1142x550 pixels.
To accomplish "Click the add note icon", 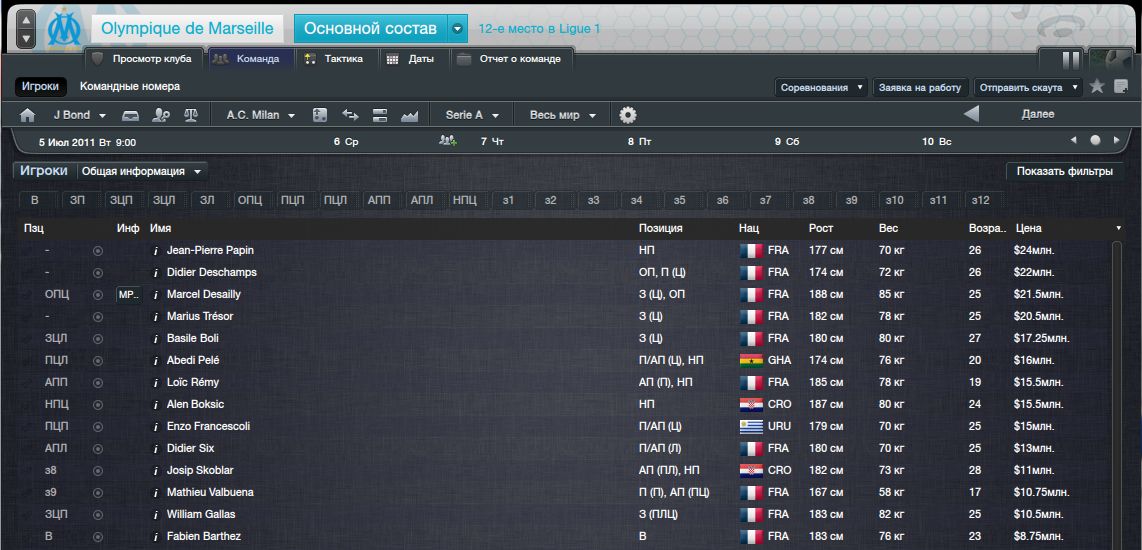I will coord(1121,87).
